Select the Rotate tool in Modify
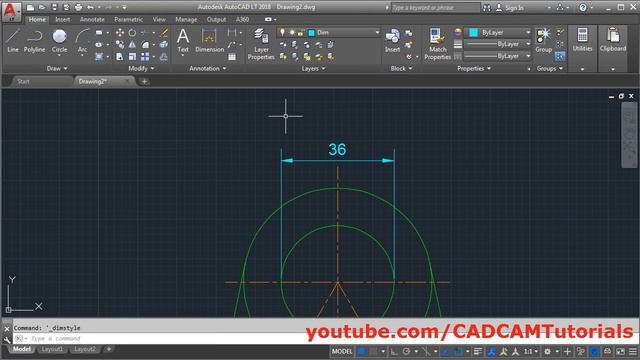This screenshot has width=640, height=360. pos(132,33)
